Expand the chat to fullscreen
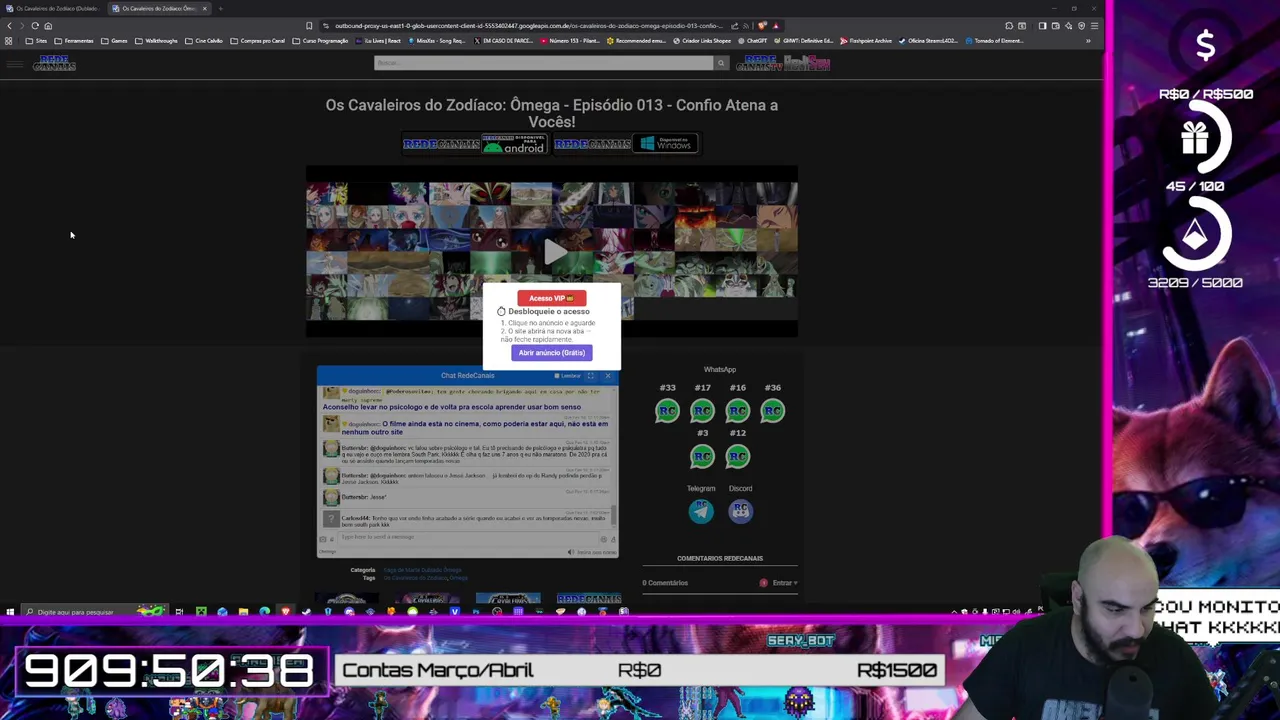The width and height of the screenshot is (1280, 720). [591, 376]
